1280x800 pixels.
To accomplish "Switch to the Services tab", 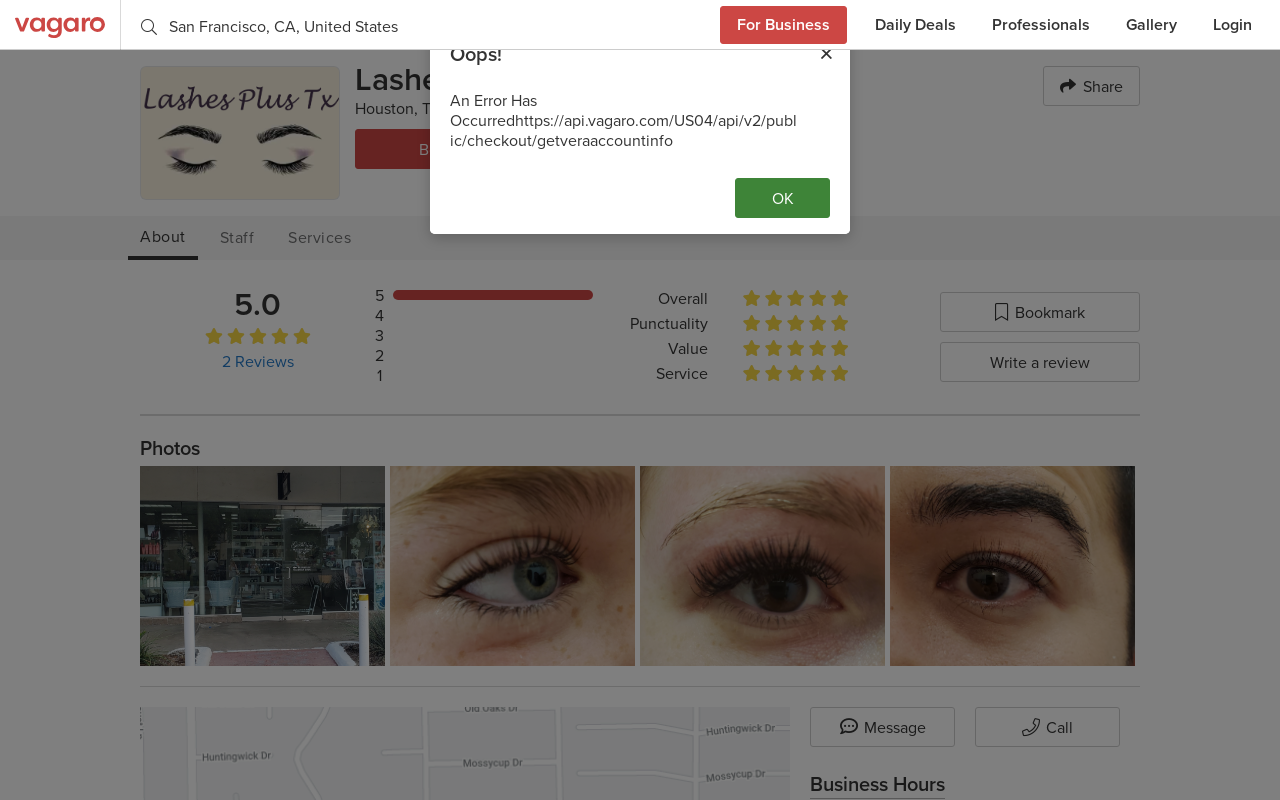I will click(x=319, y=238).
